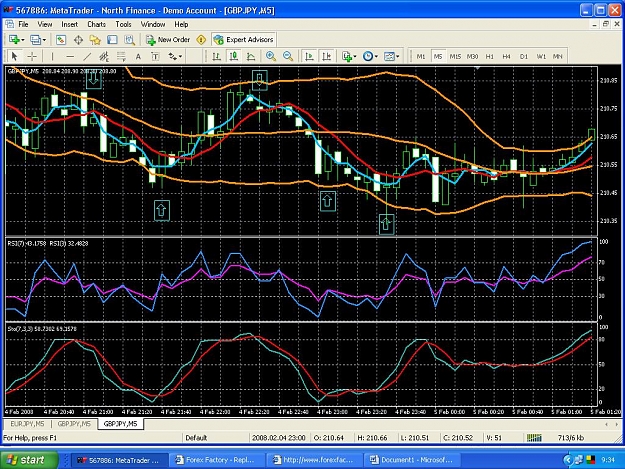Click the 713/6 kb connection status
Screen dimensions: 625x469
(x=571, y=438)
